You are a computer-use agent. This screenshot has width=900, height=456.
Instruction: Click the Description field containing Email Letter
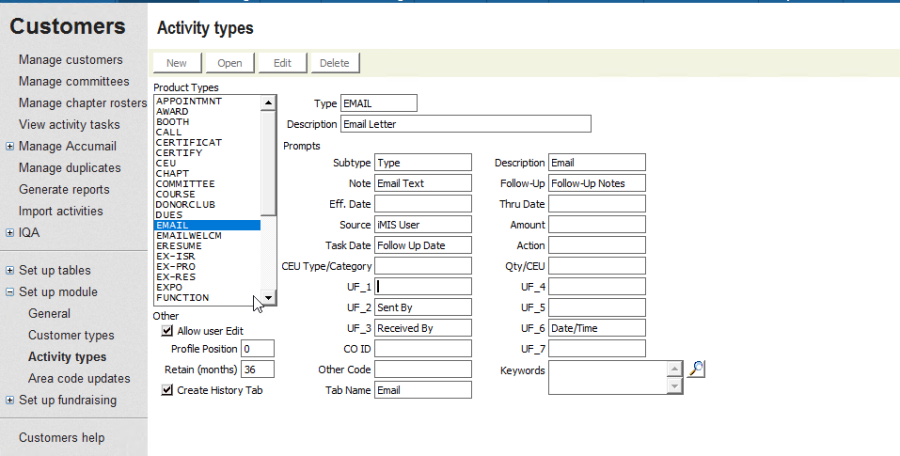point(465,124)
